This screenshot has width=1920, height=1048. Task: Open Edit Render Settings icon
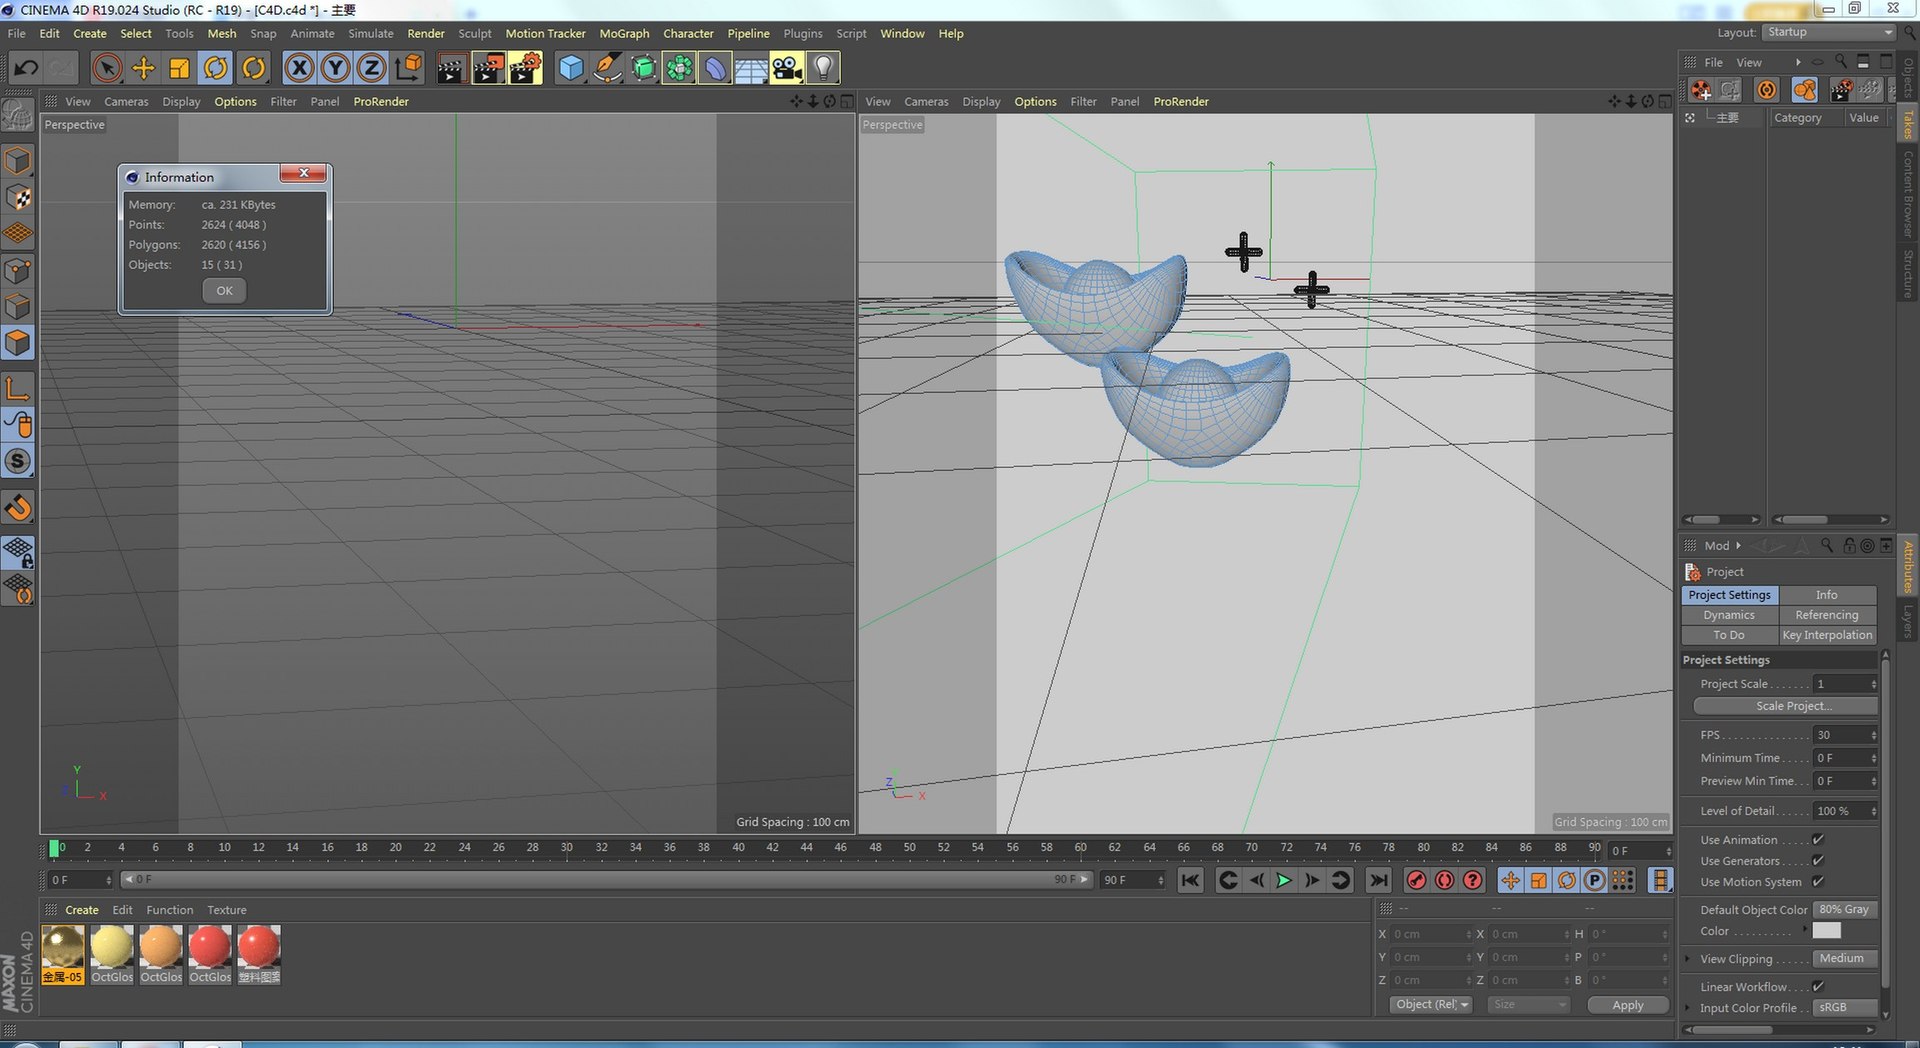click(x=525, y=68)
